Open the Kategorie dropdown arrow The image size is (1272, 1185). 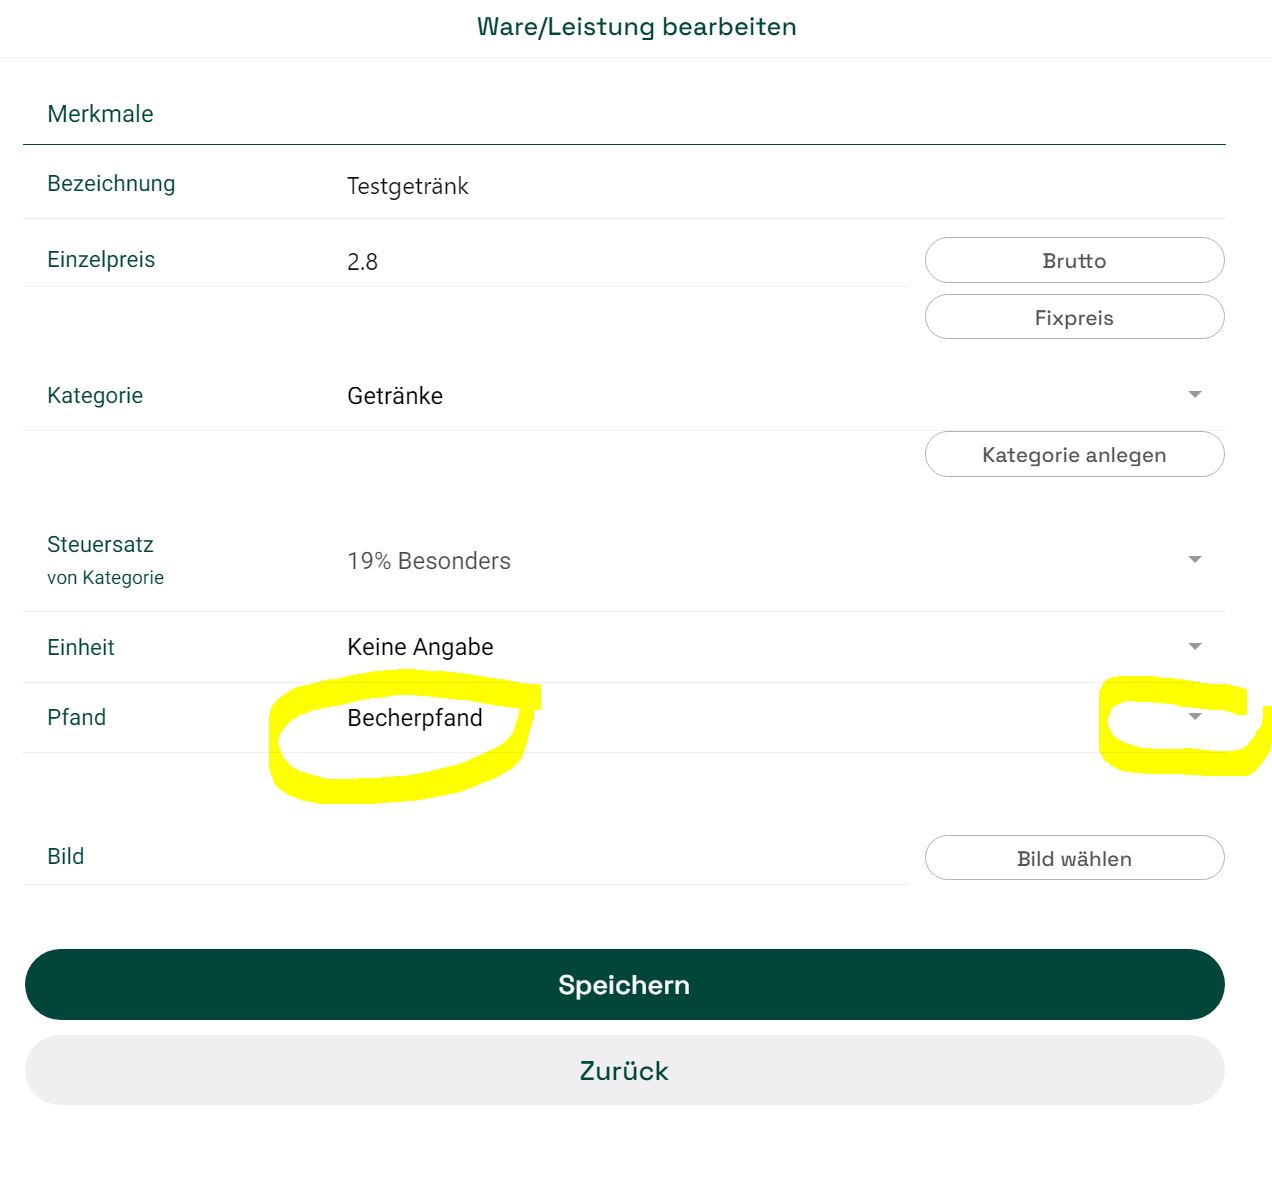coord(1194,395)
